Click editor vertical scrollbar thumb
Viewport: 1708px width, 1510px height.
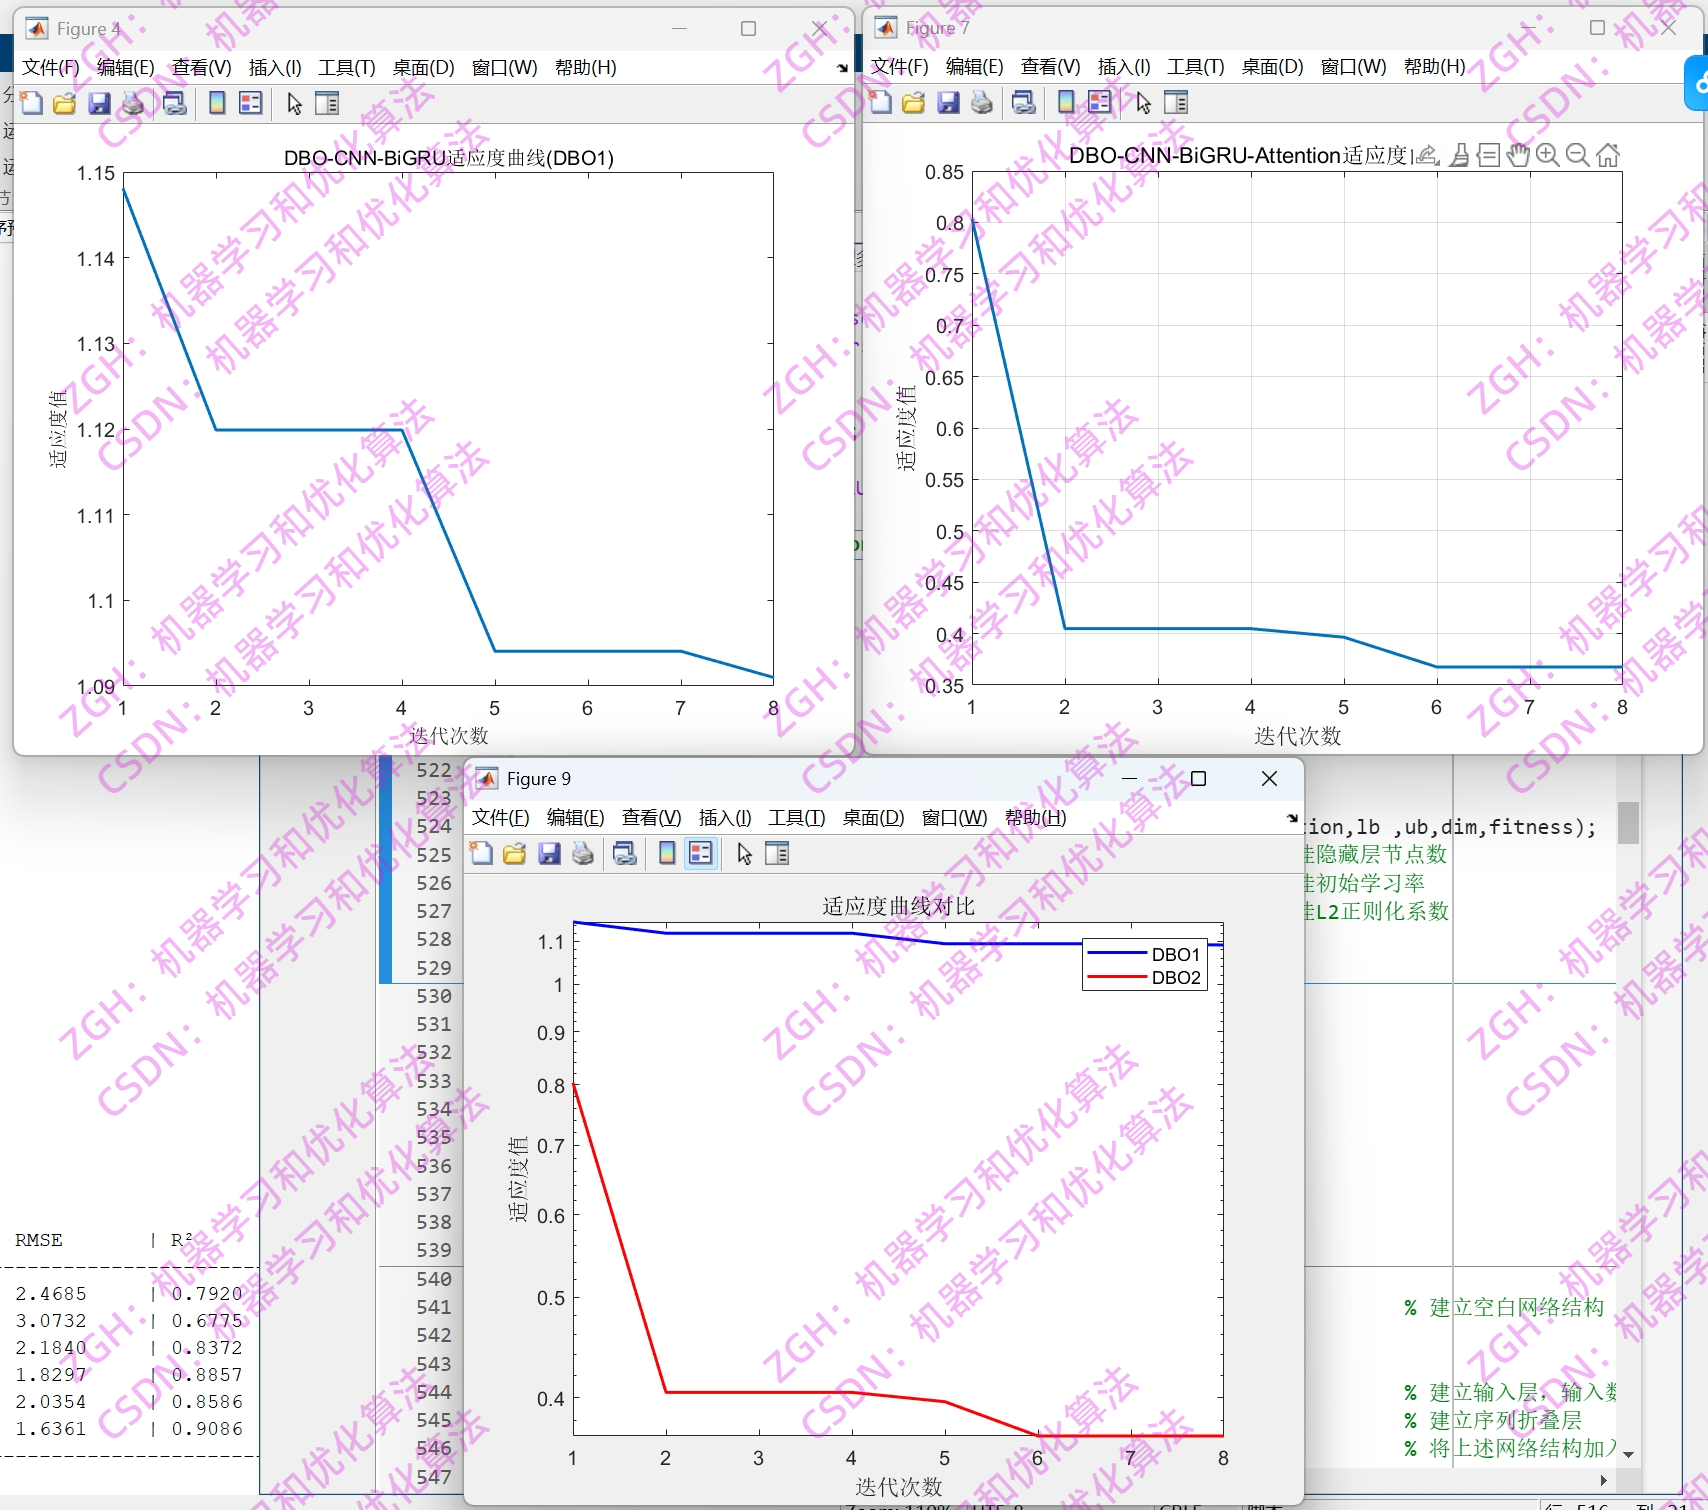click(x=1628, y=822)
